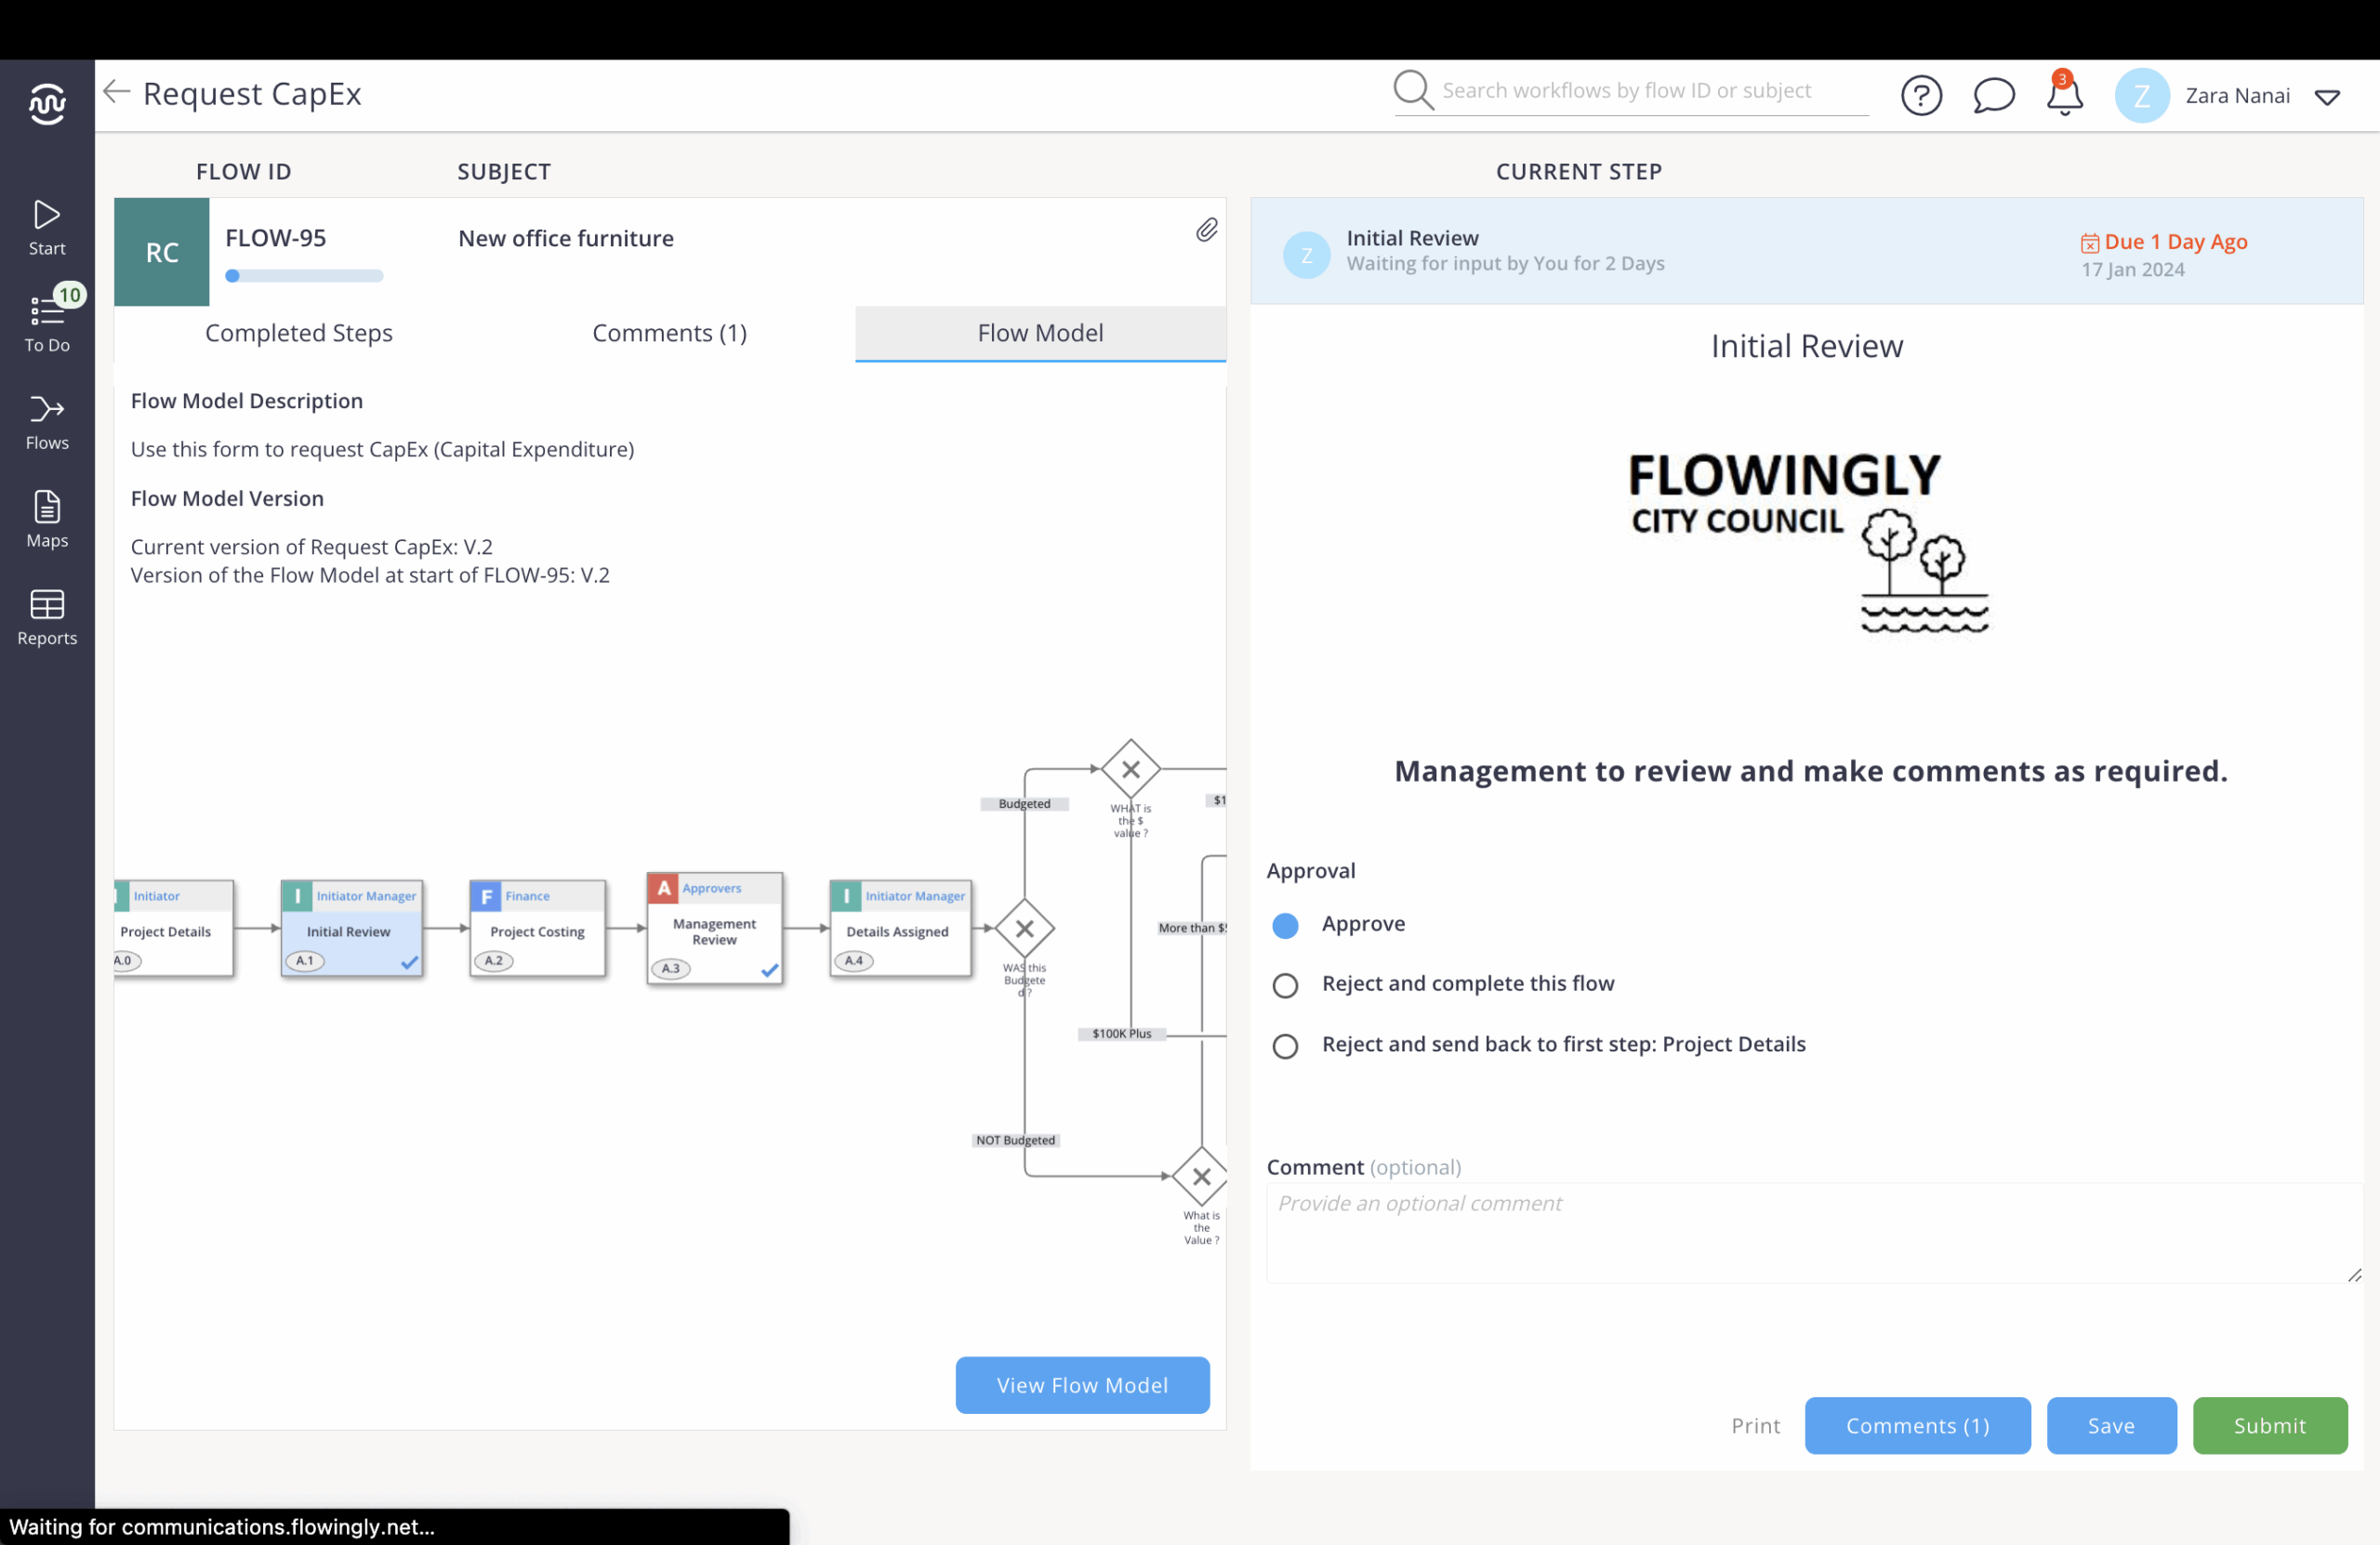Choose Reject and send back to Project Details
Viewport: 2380px width, 1545px height.
[x=1285, y=1045]
